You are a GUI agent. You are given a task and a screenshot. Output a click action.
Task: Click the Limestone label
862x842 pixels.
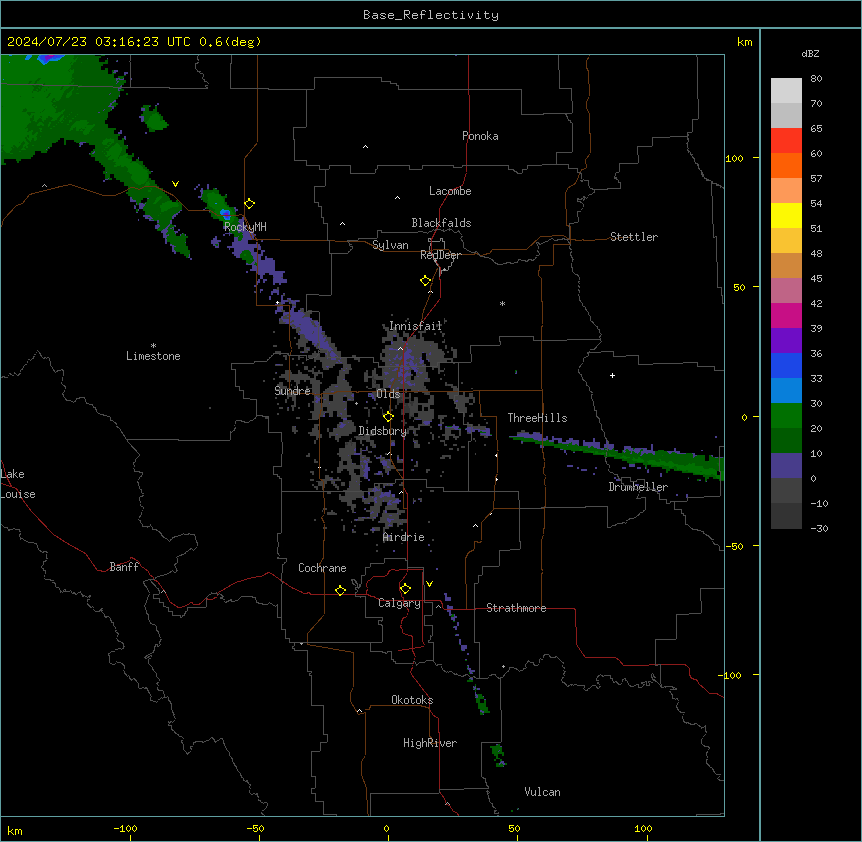[153, 356]
